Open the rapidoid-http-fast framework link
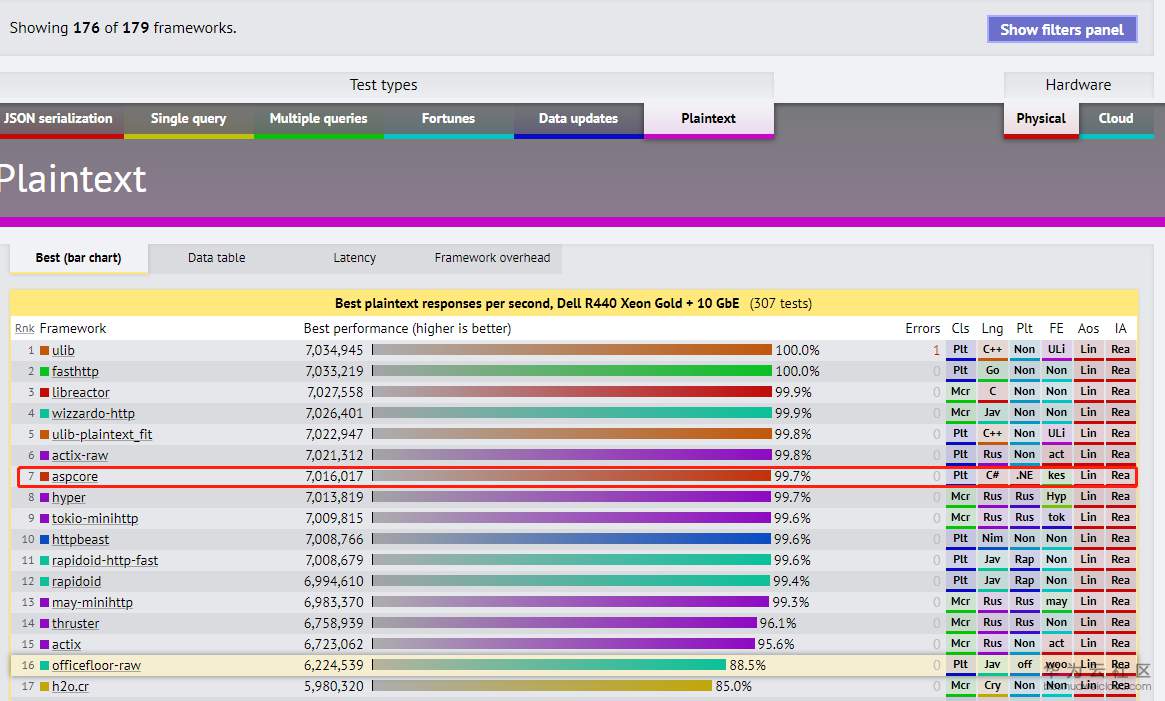The width and height of the screenshot is (1165, 701). (105, 561)
